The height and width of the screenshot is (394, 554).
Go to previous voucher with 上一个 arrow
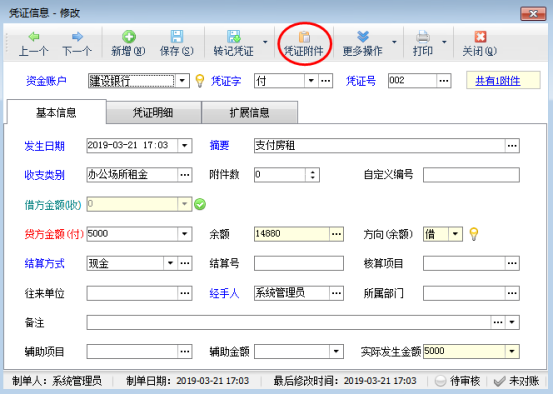[34, 36]
